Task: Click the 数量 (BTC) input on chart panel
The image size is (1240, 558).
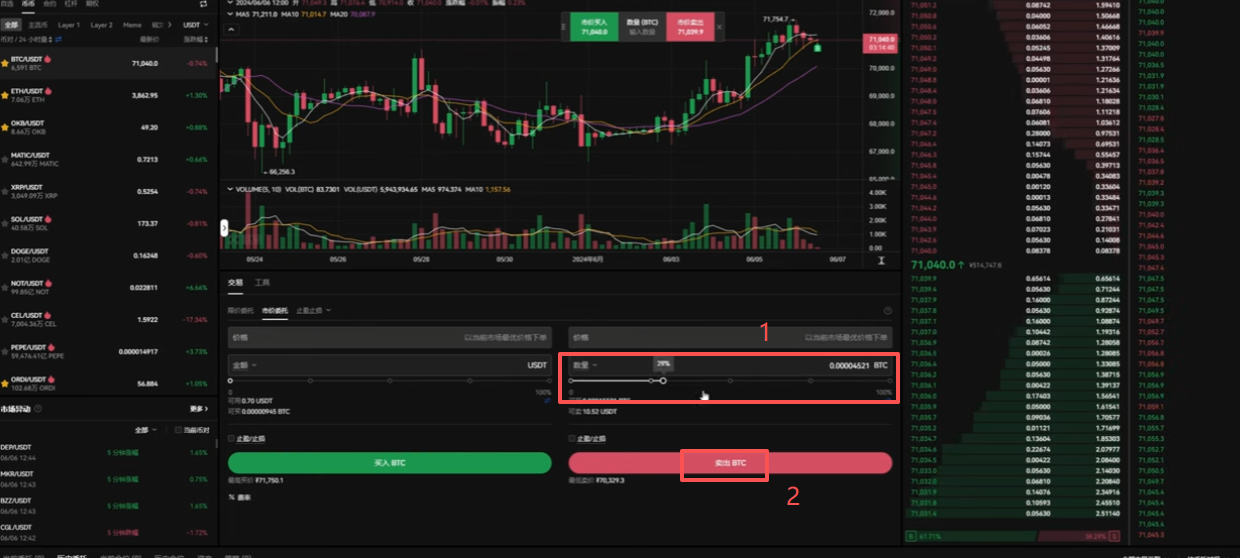Action: click(642, 27)
